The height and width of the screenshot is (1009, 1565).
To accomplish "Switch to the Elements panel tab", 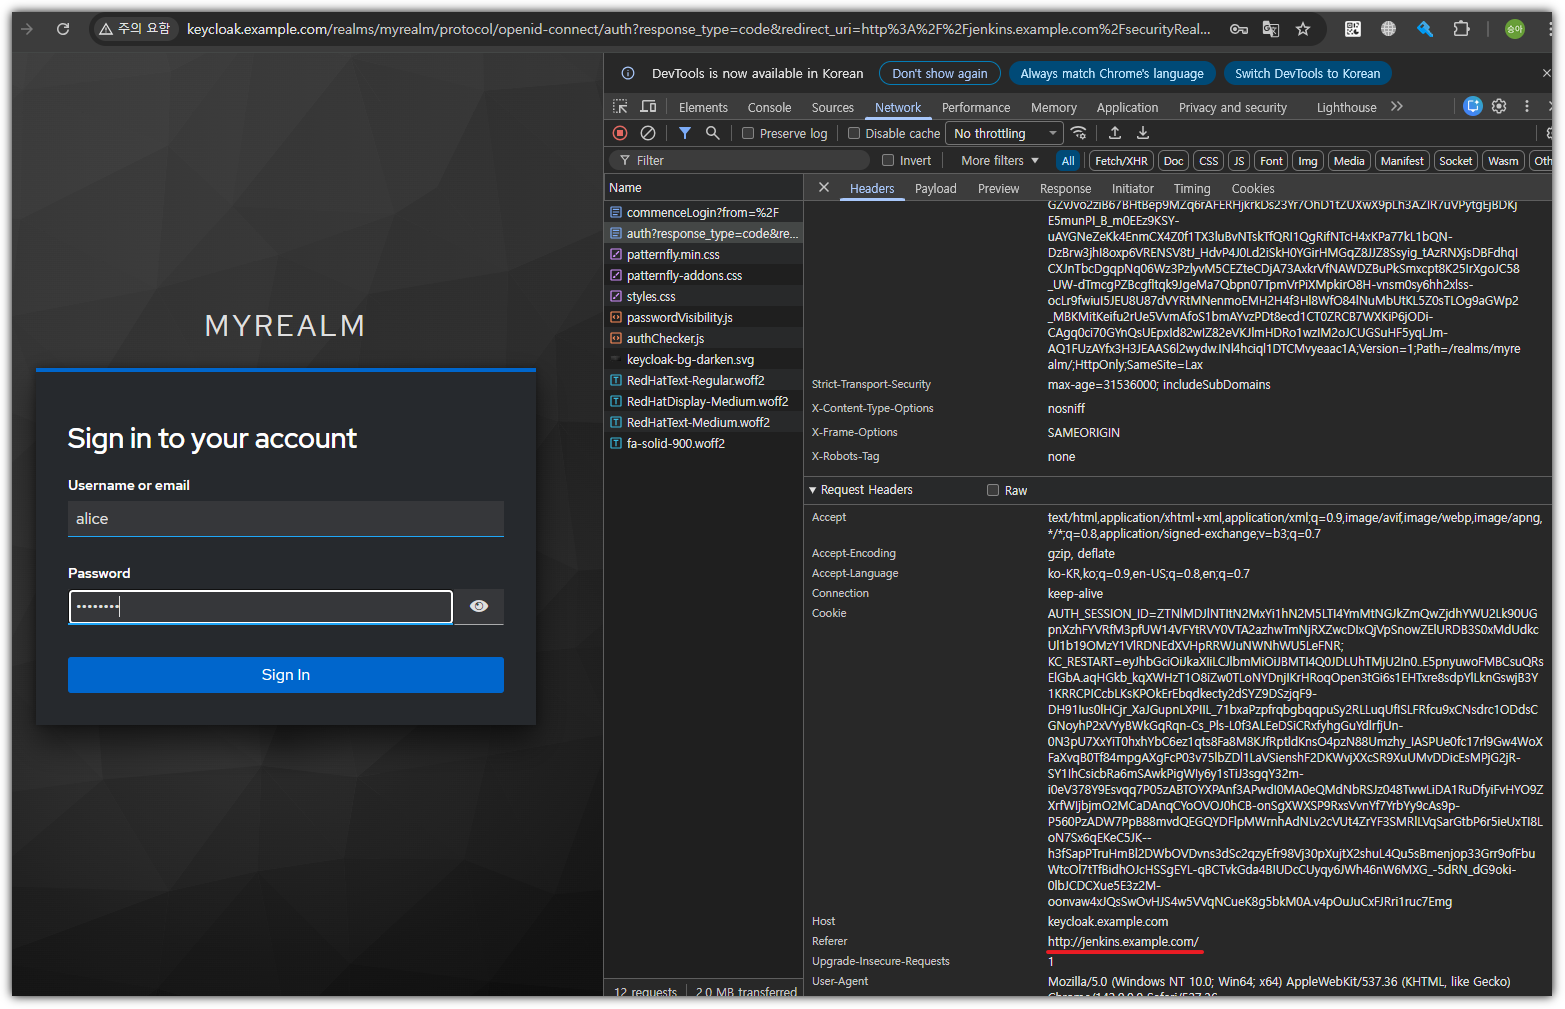I will point(703,107).
